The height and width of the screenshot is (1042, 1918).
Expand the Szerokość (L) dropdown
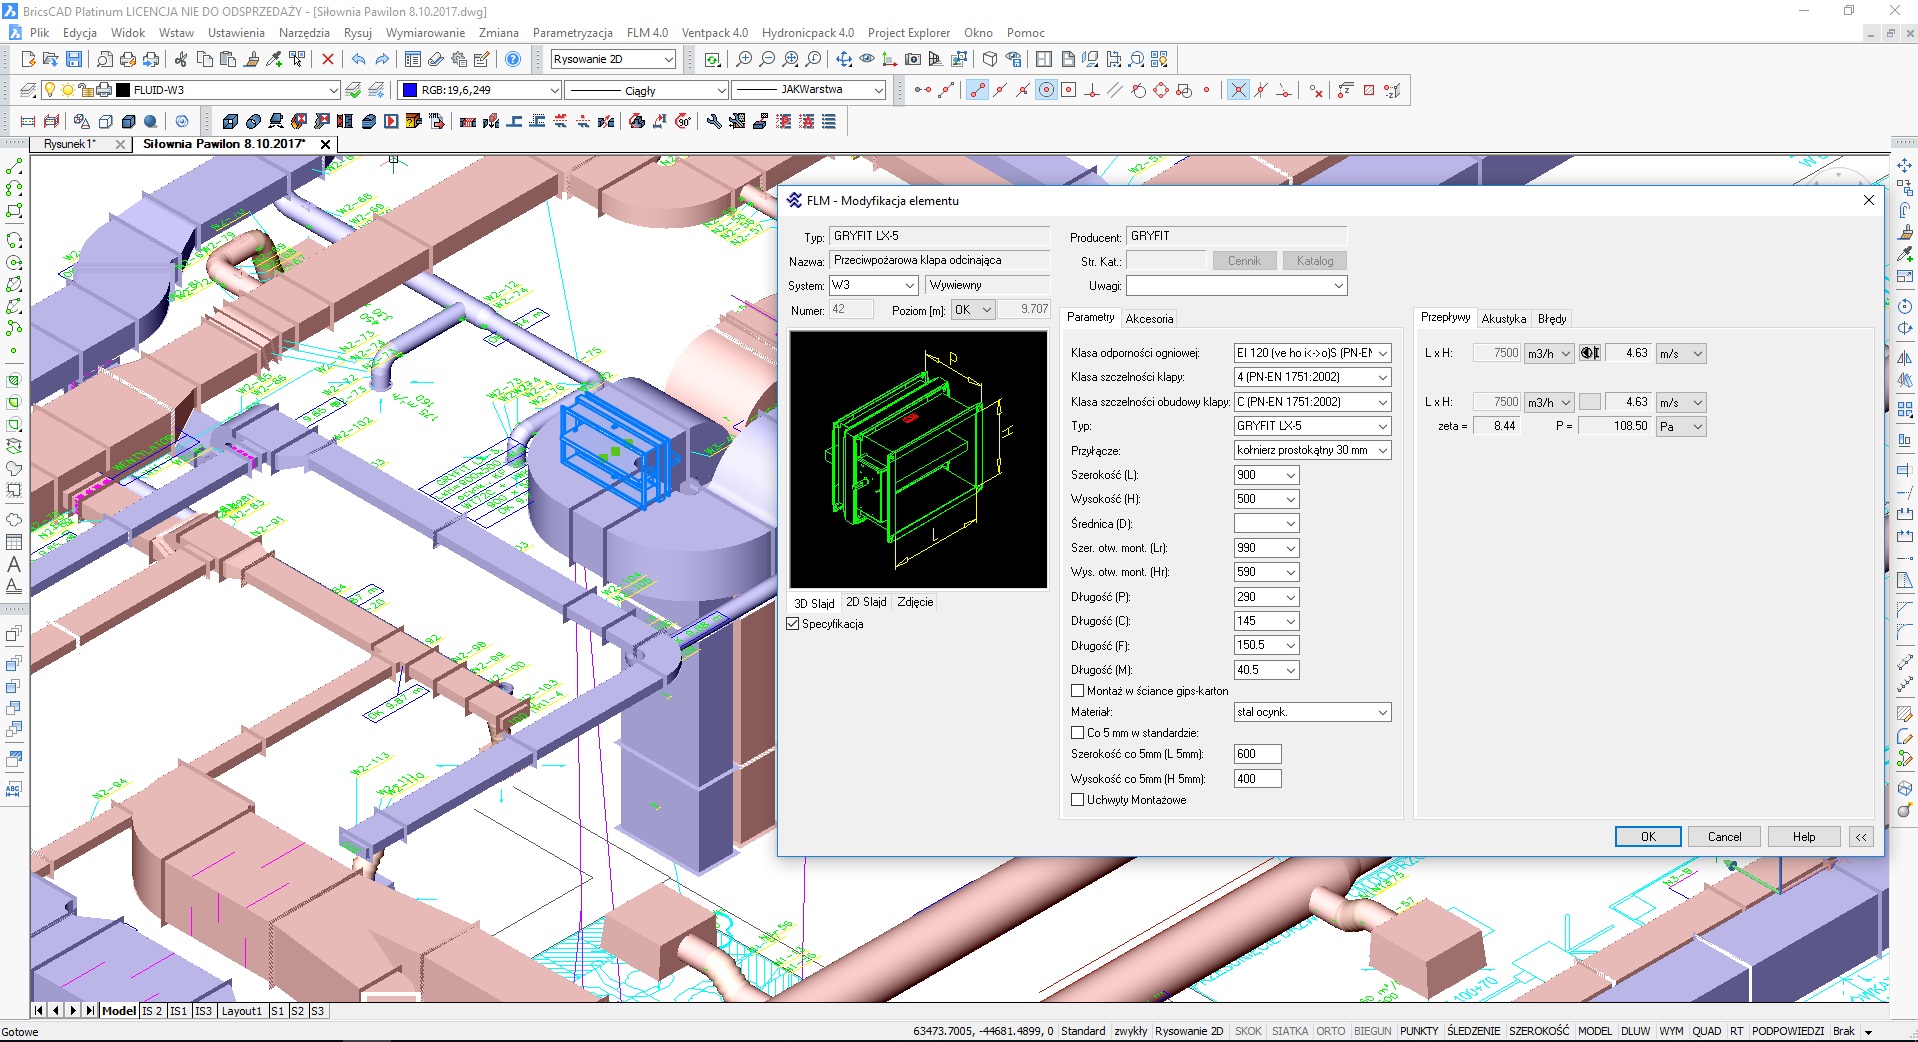pyautogui.click(x=1290, y=475)
